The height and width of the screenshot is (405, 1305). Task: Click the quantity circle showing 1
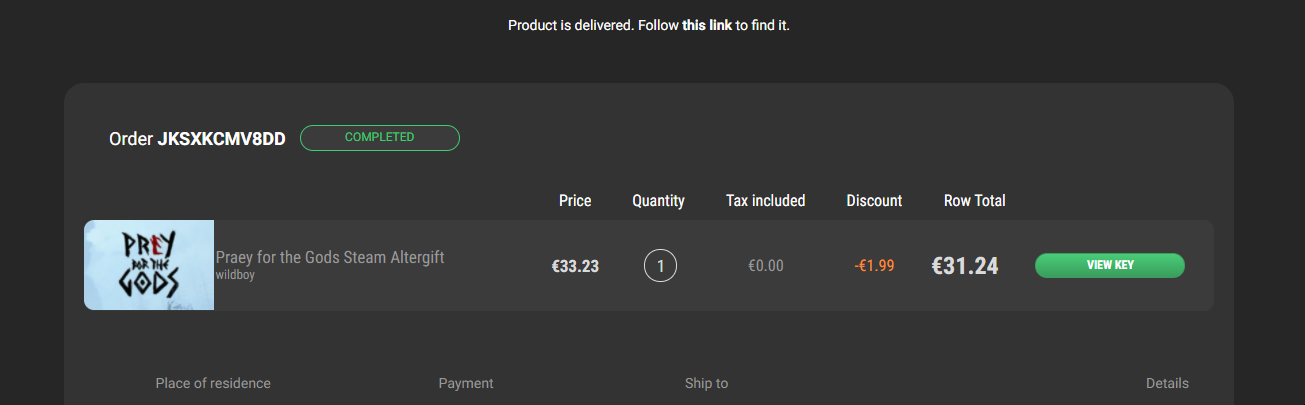pyautogui.click(x=660, y=266)
